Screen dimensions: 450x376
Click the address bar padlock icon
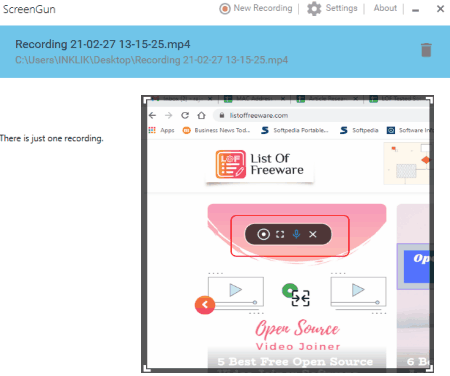tap(221, 115)
